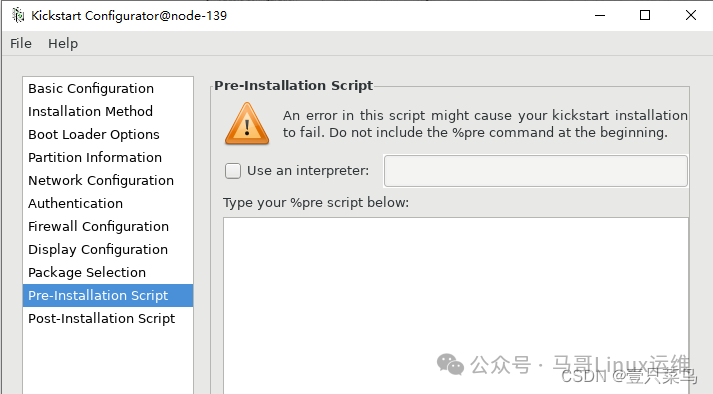The width and height of the screenshot is (713, 394).
Task: Minimize the Kickstart Configurator window
Action: pos(600,15)
